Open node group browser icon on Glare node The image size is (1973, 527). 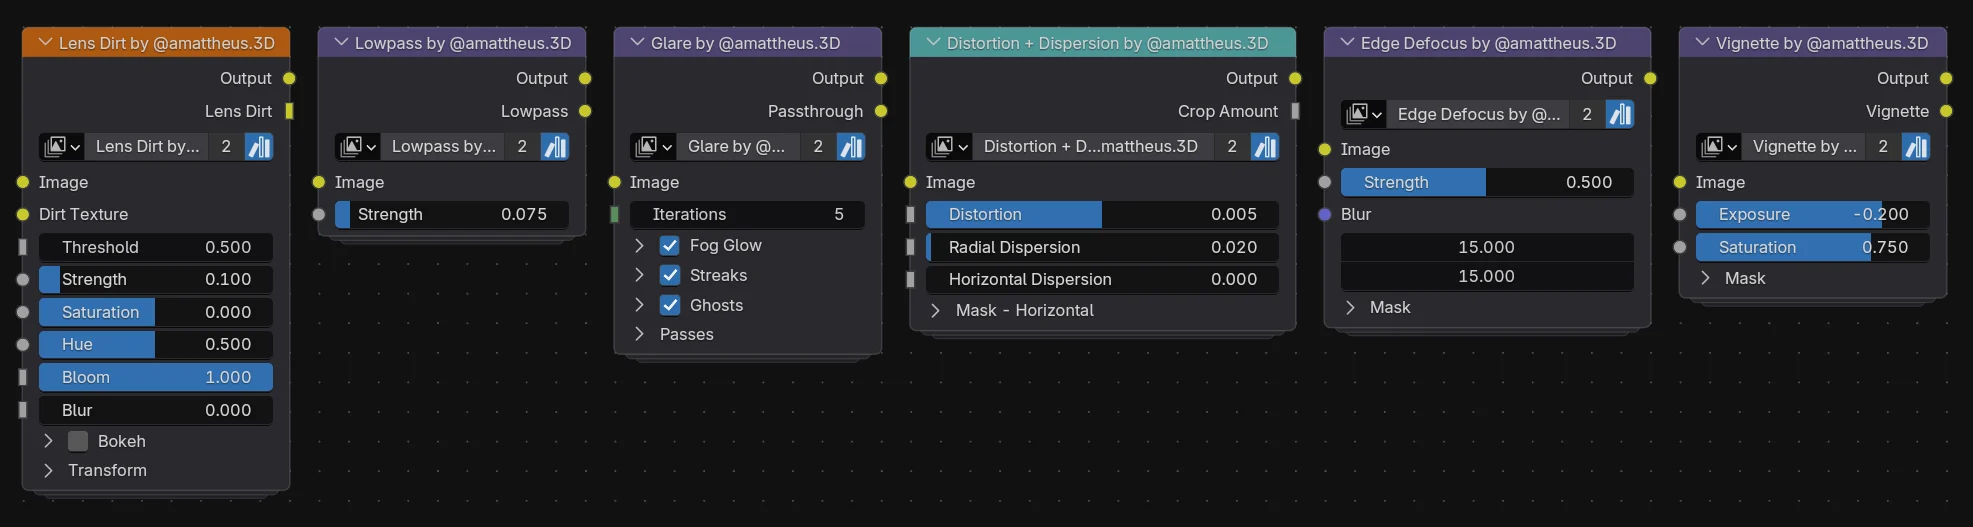[x=653, y=147]
